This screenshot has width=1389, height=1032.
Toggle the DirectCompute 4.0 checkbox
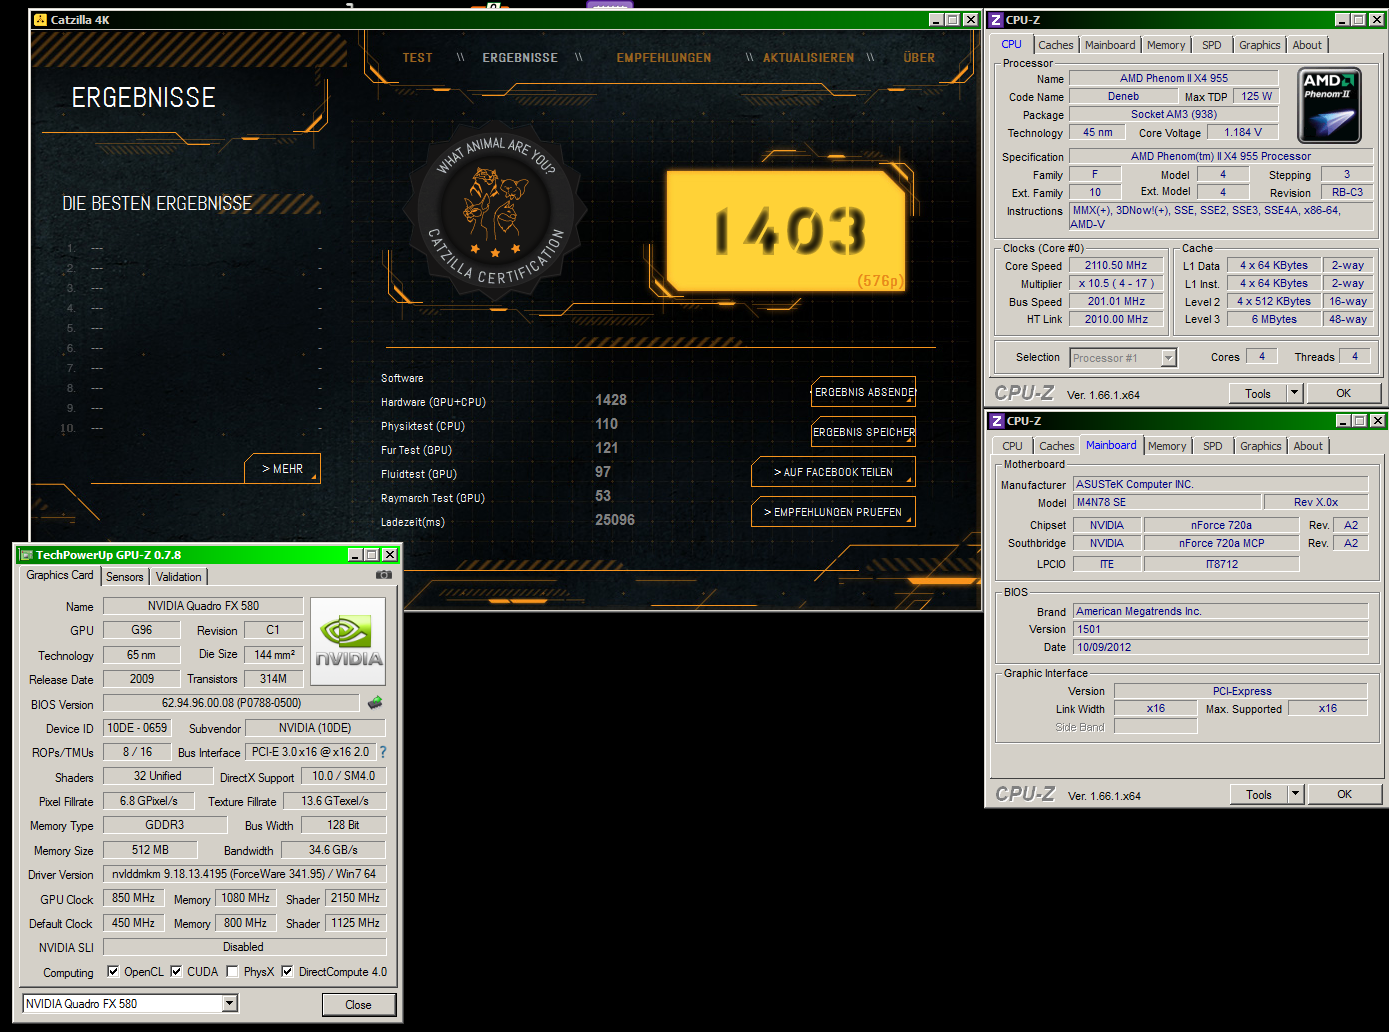tap(287, 971)
